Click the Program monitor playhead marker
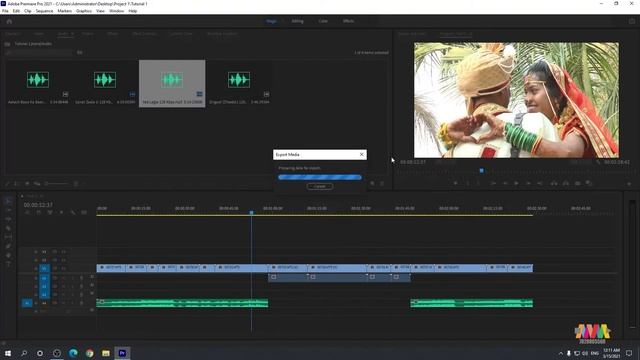 (x=482, y=171)
